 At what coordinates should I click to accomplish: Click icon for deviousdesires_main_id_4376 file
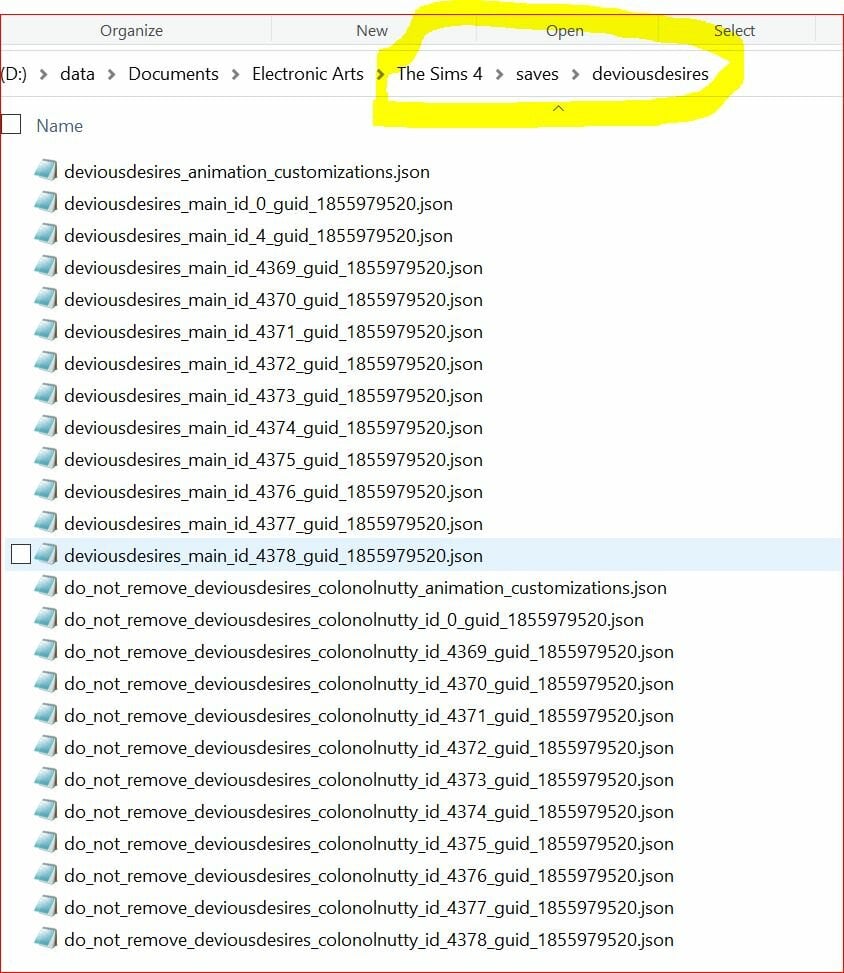46,490
